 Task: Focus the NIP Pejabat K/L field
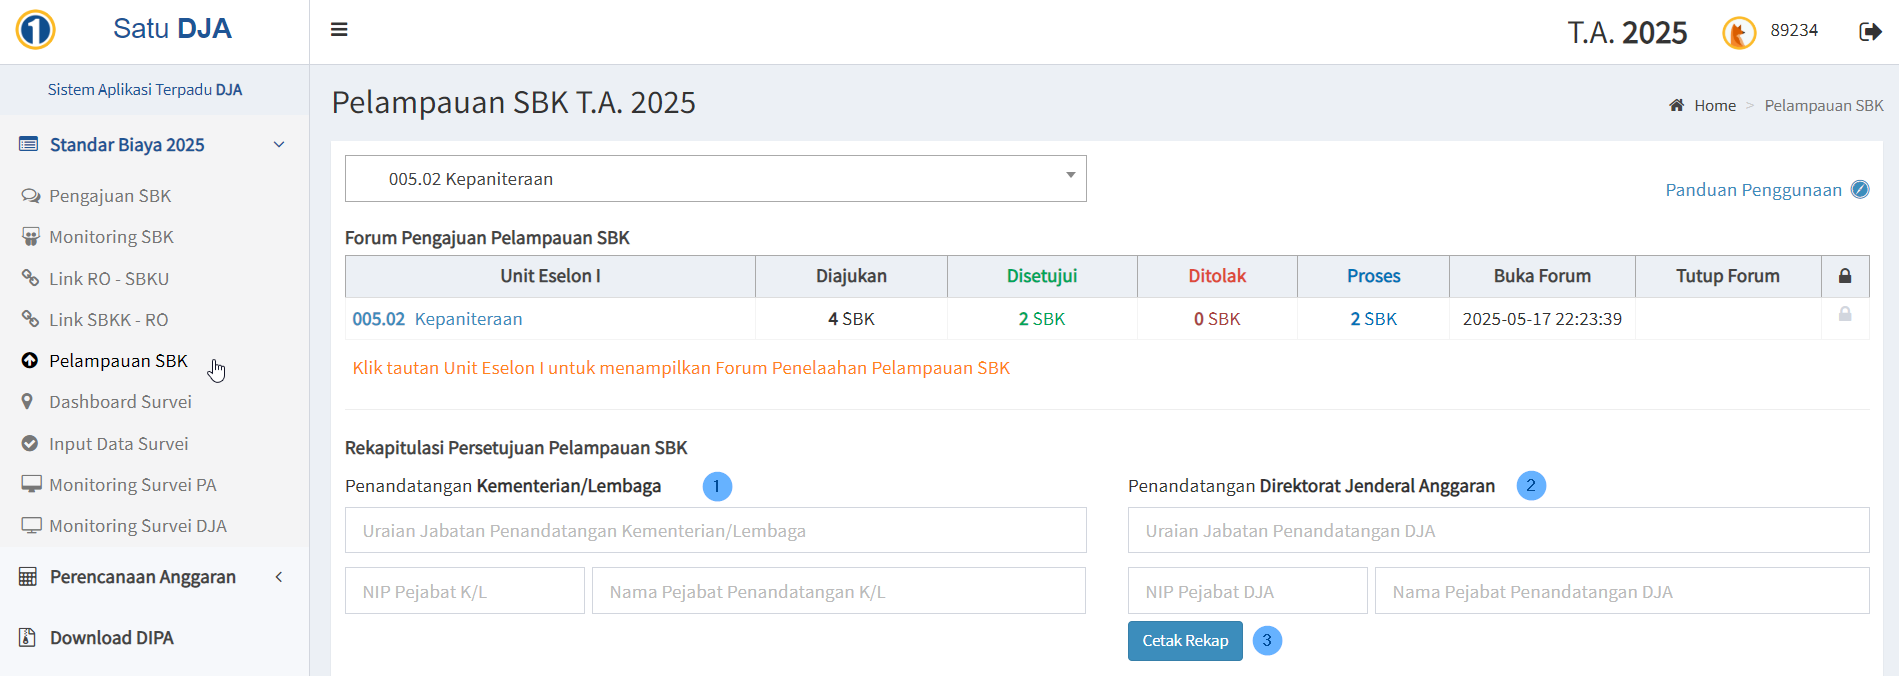464,591
